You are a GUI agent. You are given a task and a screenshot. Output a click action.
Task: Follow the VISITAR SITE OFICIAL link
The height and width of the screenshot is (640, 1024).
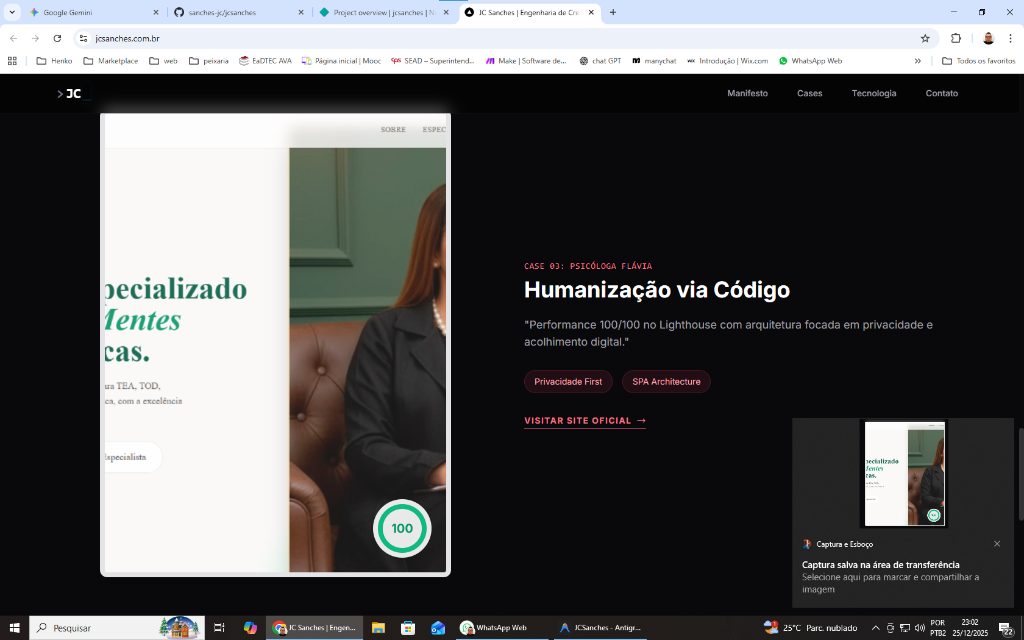(x=584, y=421)
